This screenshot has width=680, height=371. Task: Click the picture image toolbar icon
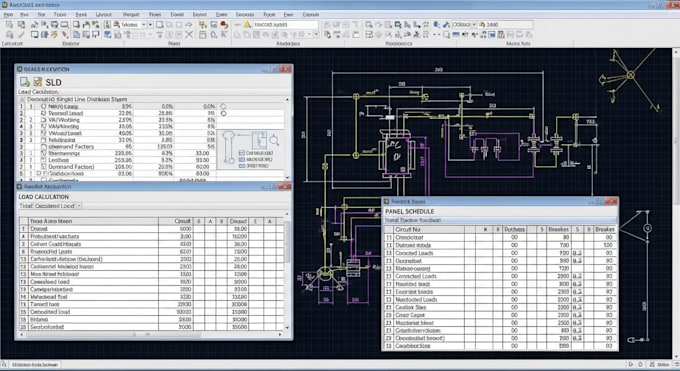(x=492, y=34)
